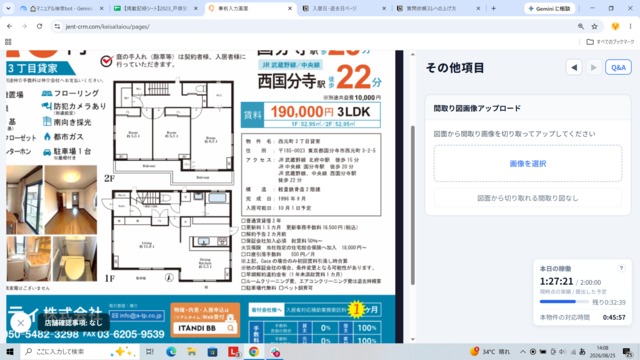Switch to マニュアル検索bot Gemini tab
Image resolution: width=640 pixels, height=360 pixels.
61,8
